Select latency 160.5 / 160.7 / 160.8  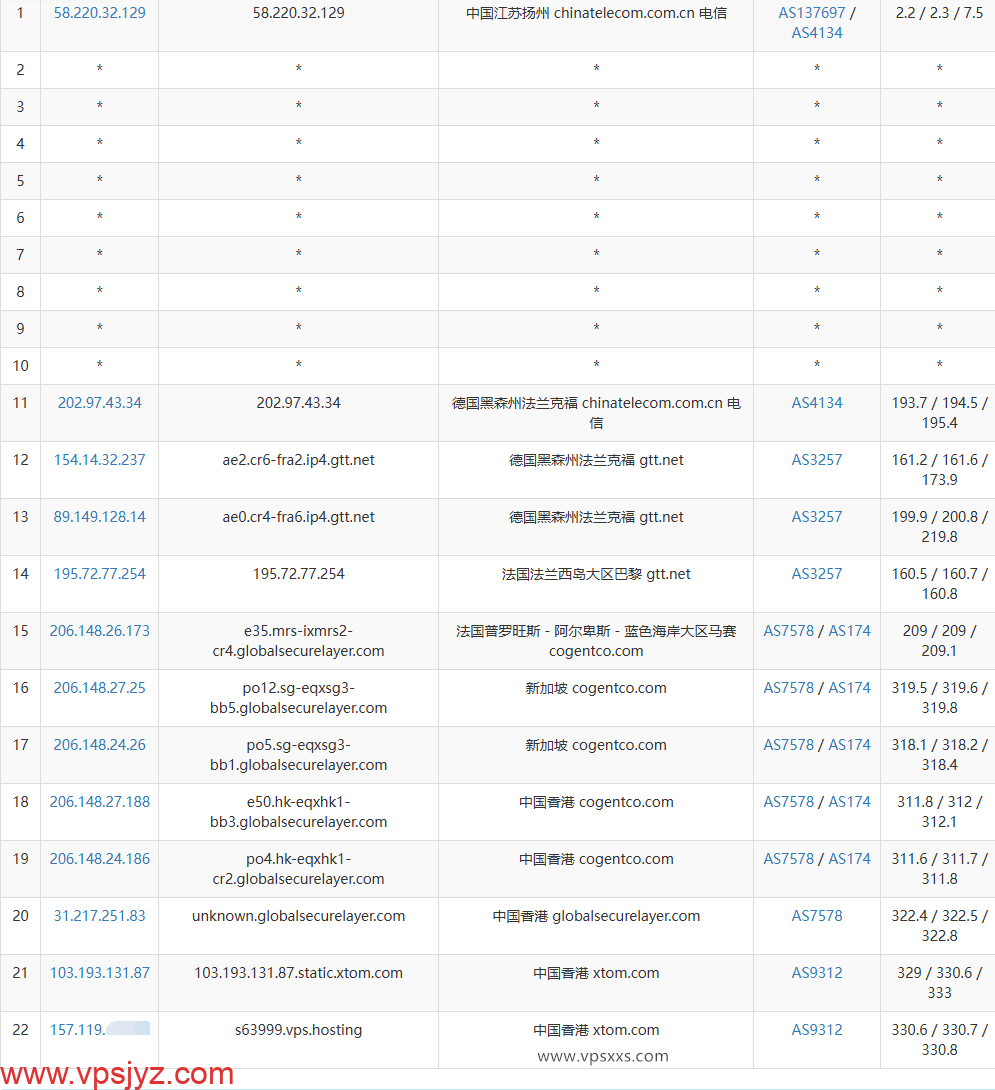939,584
